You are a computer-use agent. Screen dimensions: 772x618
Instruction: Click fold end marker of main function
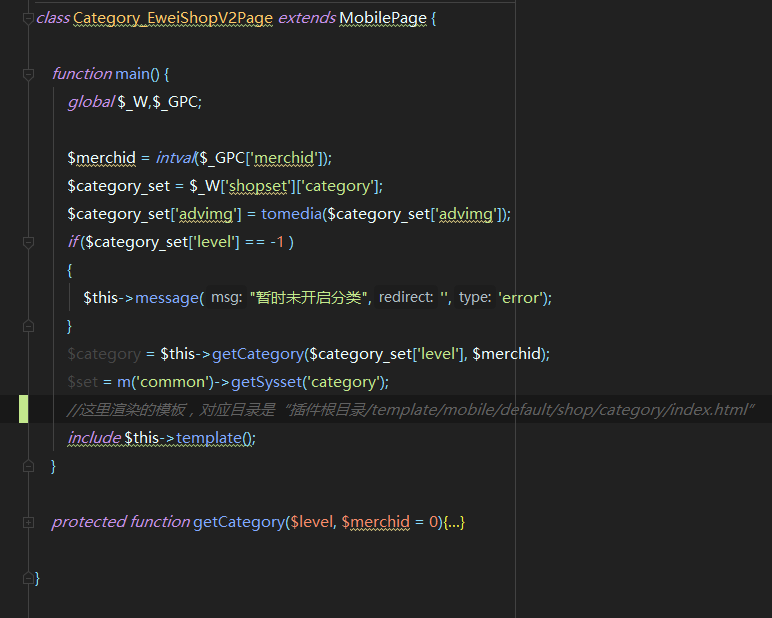[28, 466]
